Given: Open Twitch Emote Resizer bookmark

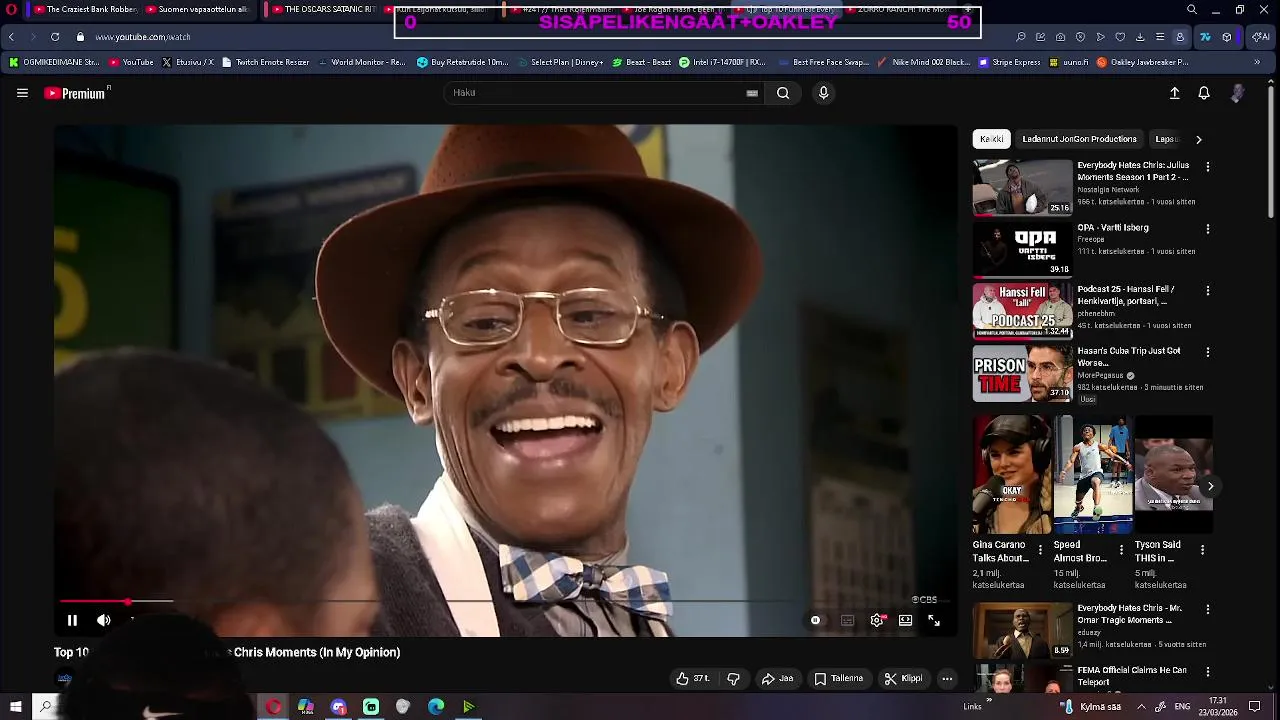Looking at the screenshot, I should coord(266,62).
